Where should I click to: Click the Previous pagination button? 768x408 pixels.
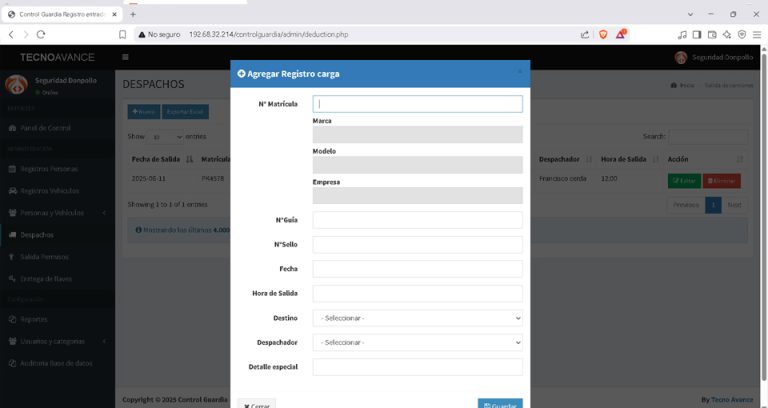[x=686, y=205]
